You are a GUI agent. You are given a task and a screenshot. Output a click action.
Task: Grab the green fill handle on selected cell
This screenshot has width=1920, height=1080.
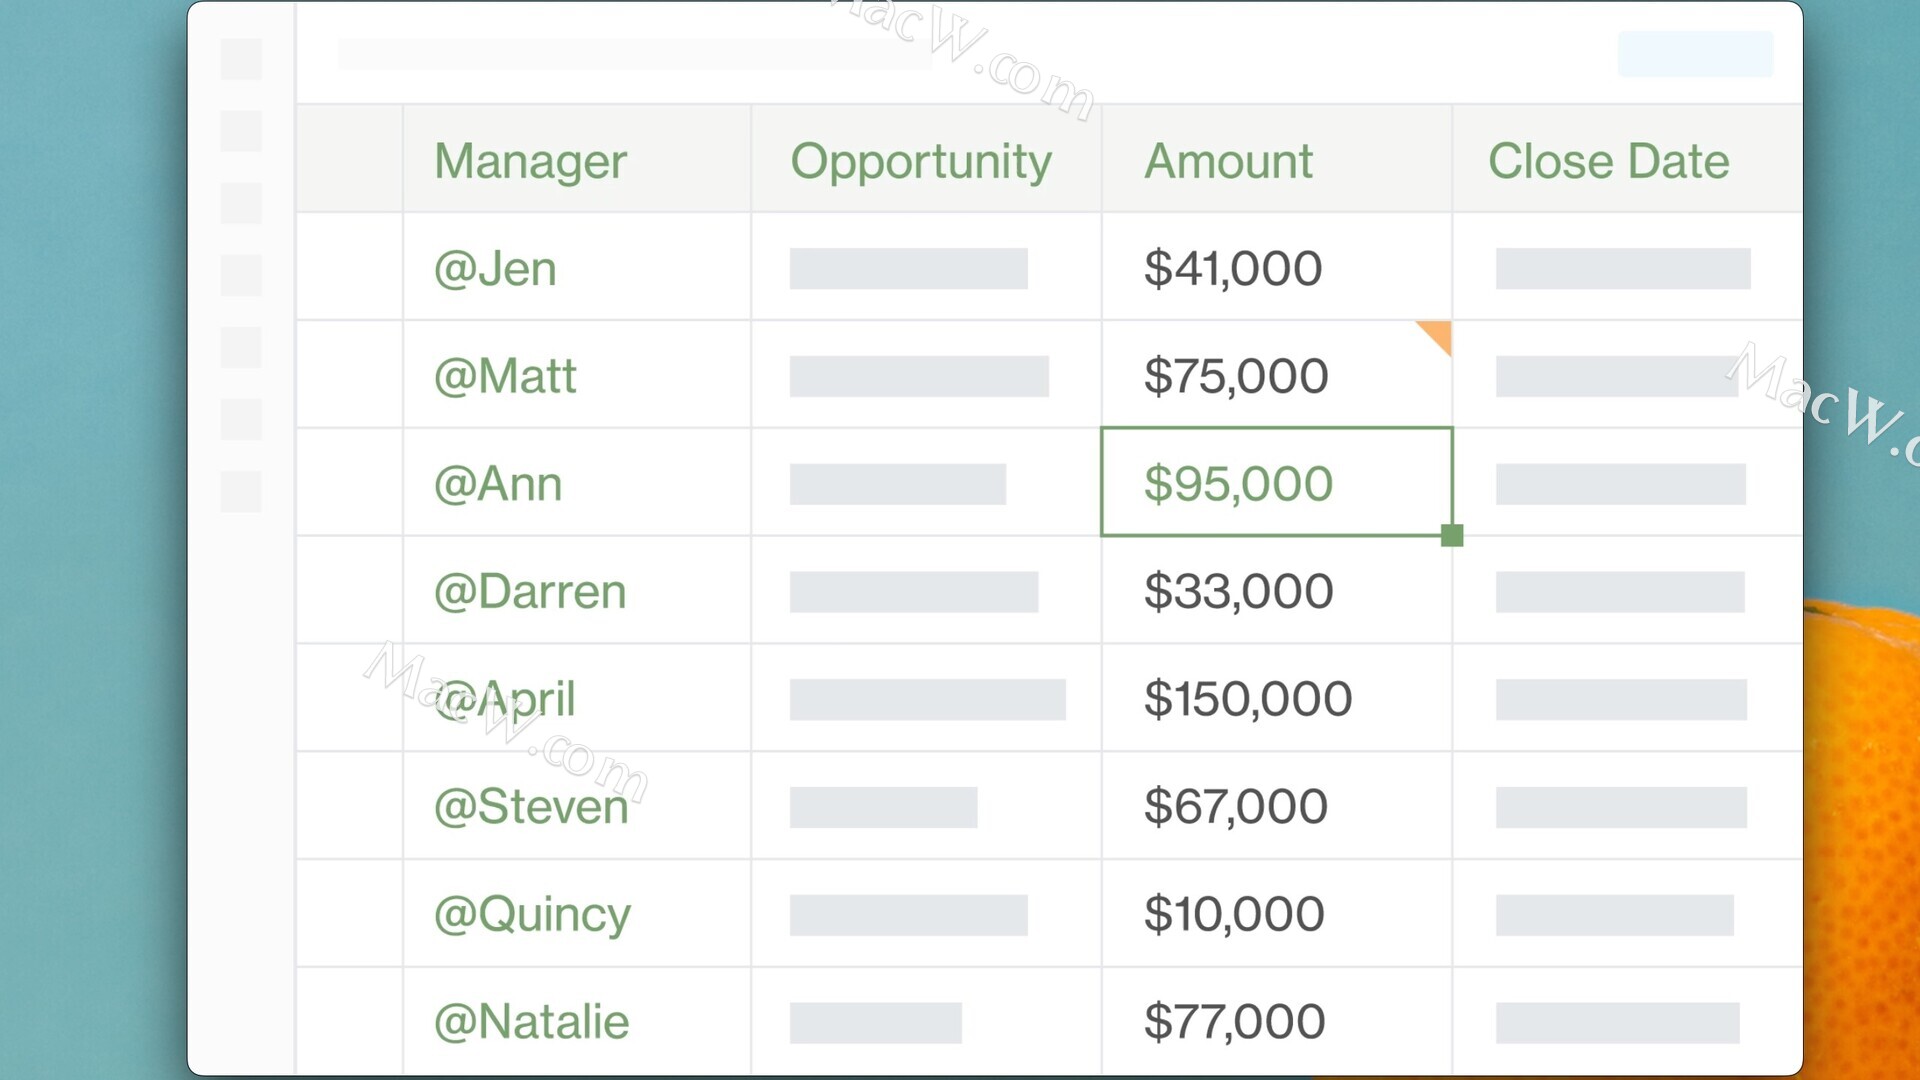(x=1452, y=536)
